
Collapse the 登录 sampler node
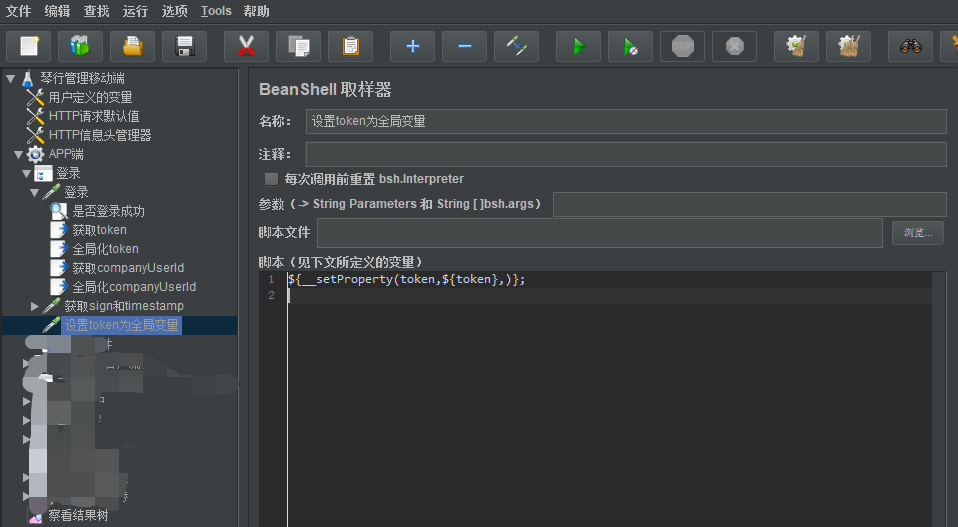[34, 192]
